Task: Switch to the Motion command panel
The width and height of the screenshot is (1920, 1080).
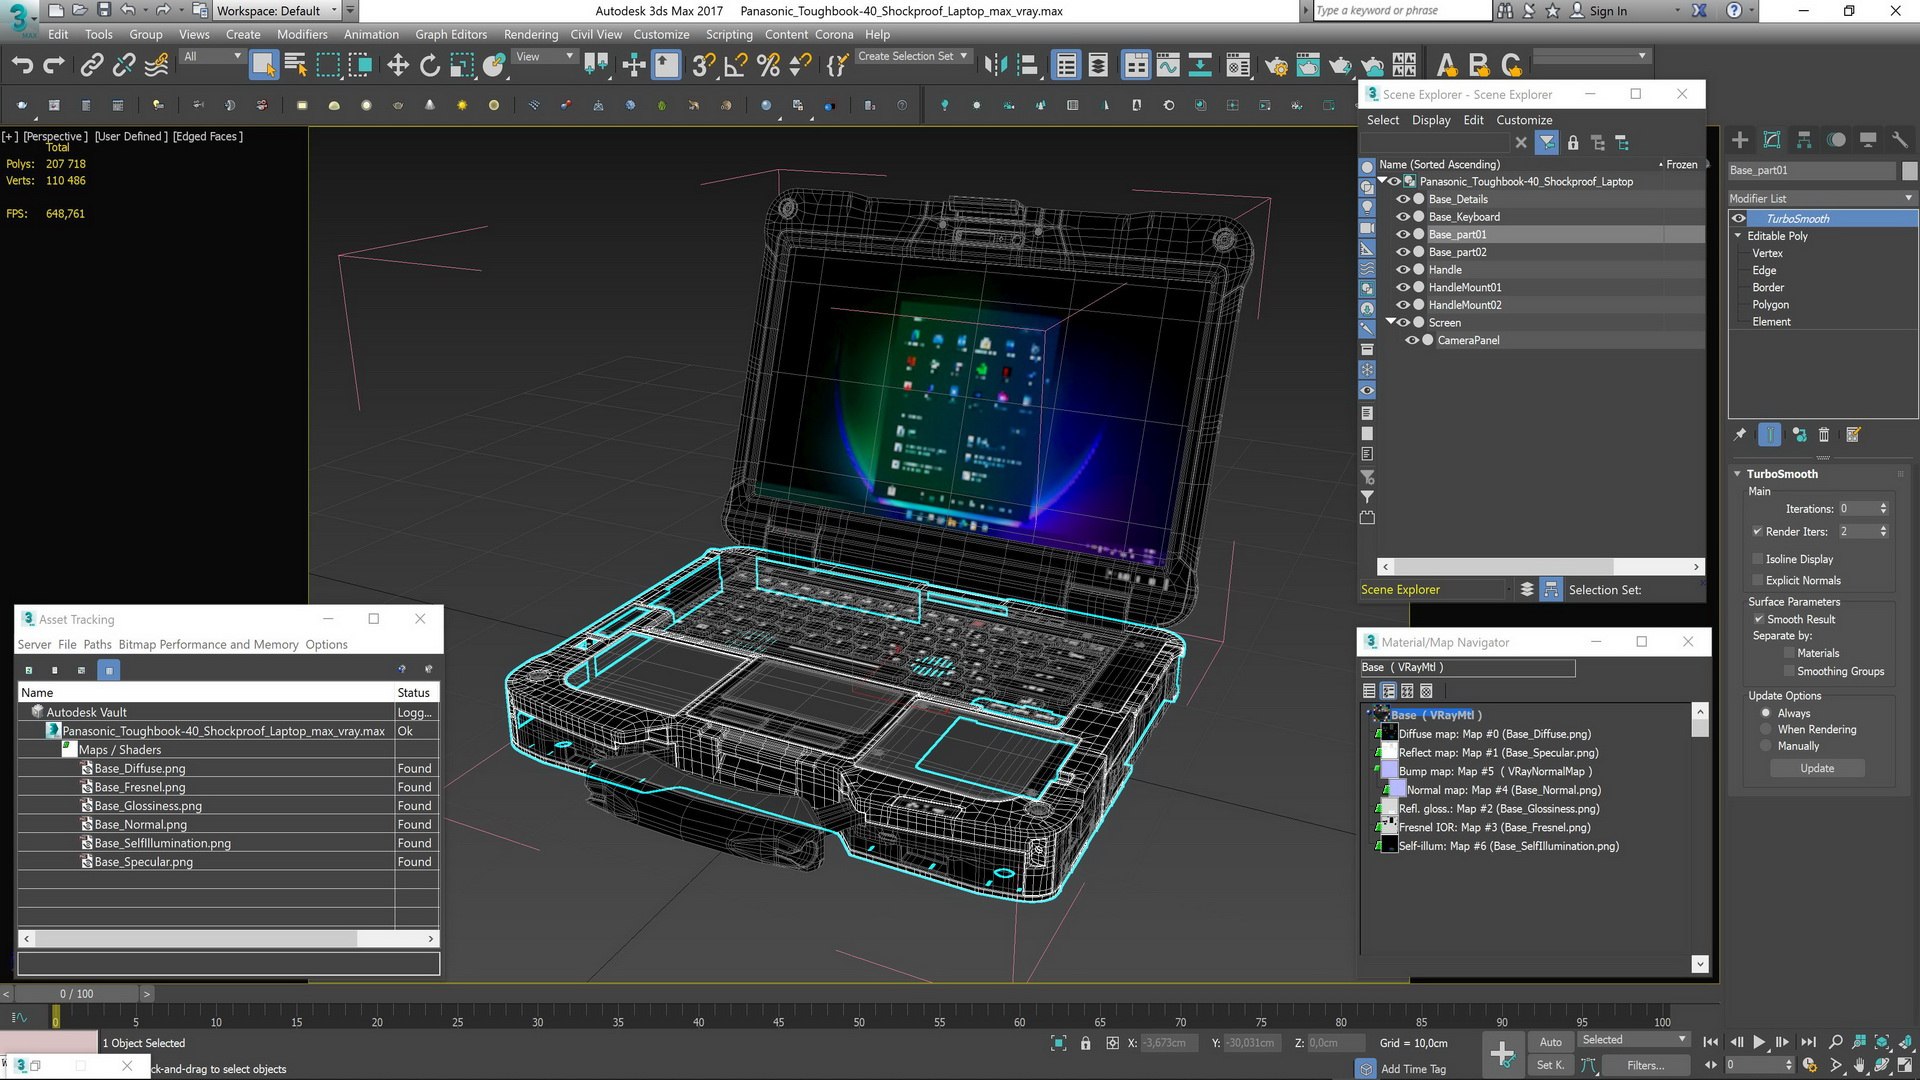Action: click(x=1836, y=140)
